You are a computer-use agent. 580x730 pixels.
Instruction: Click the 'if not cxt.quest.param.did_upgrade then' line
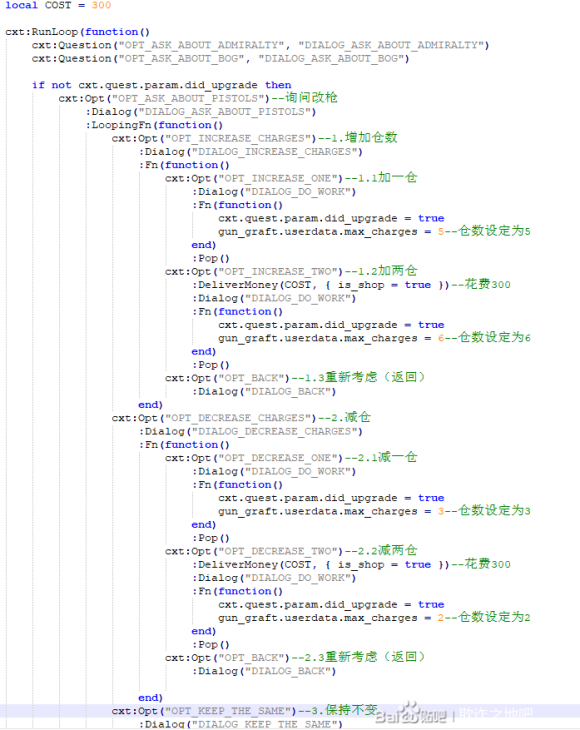162,85
